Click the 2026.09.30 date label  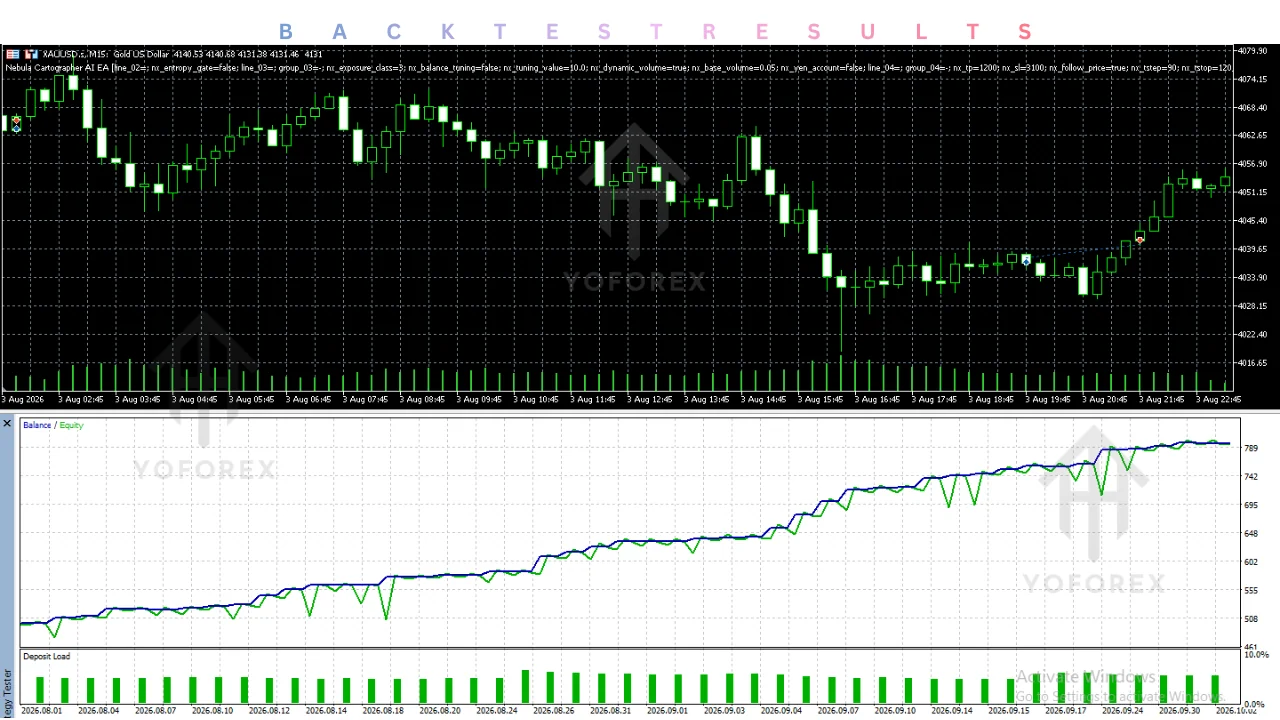tap(1180, 711)
